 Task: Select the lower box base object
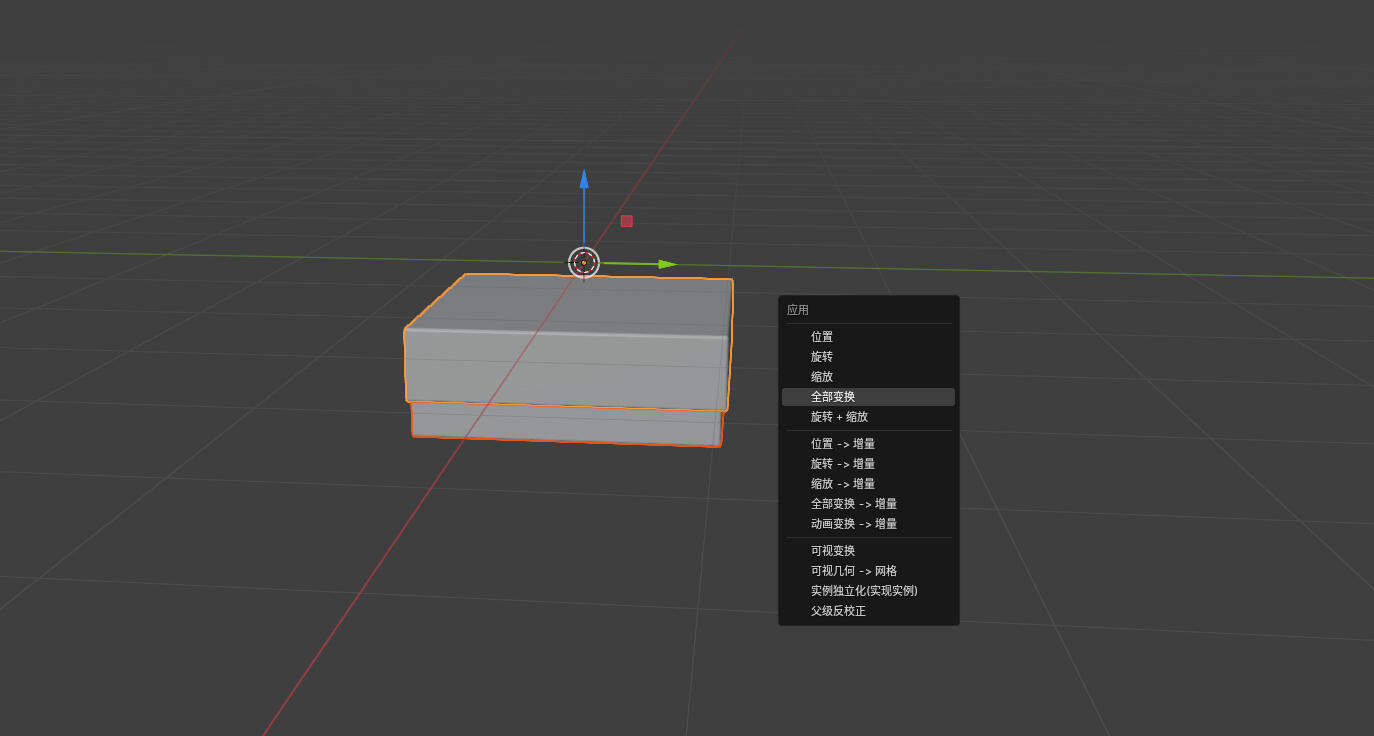click(x=566, y=427)
